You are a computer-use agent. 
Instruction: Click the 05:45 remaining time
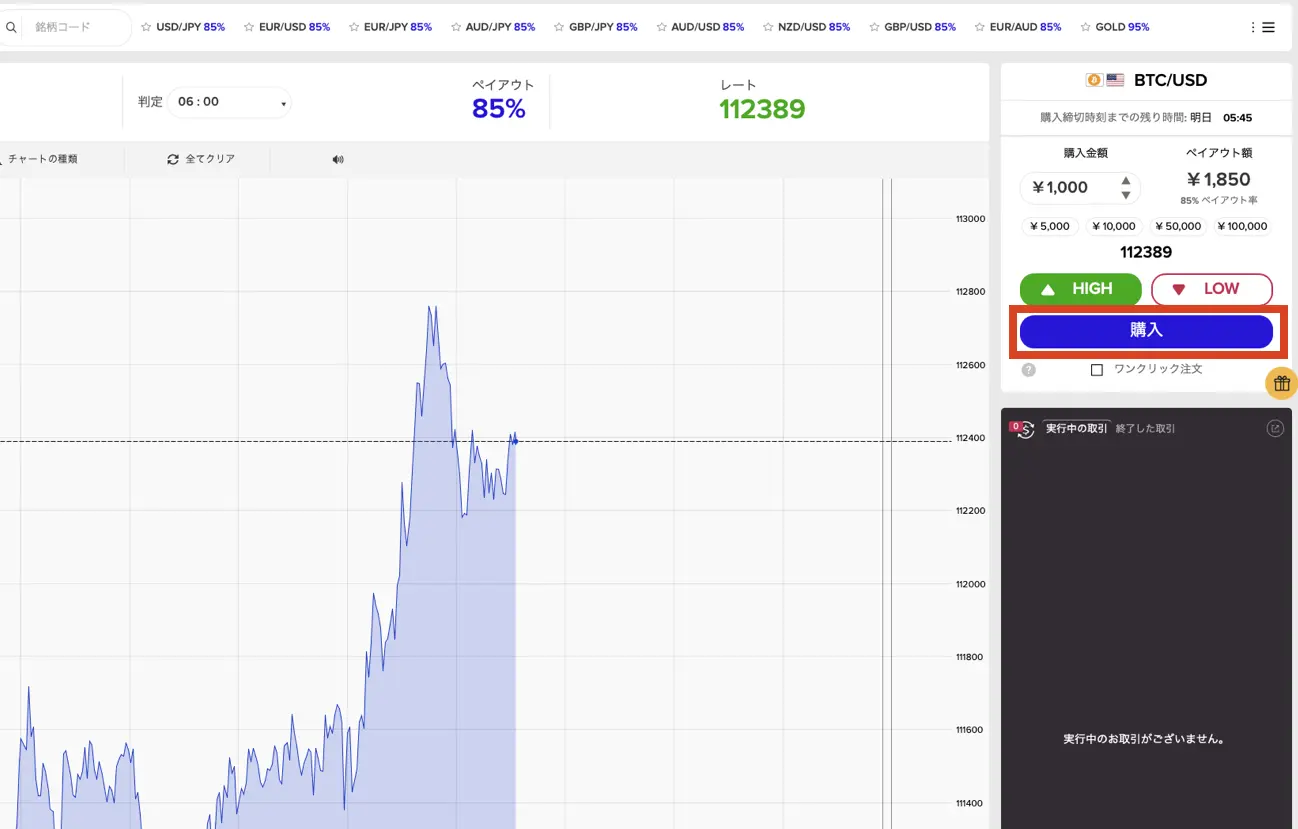(x=1237, y=118)
